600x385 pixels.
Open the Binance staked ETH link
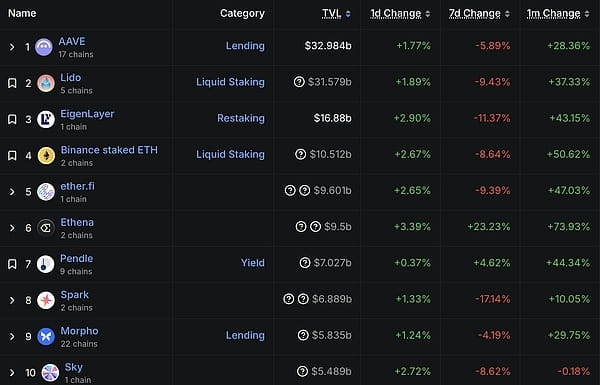(x=109, y=150)
